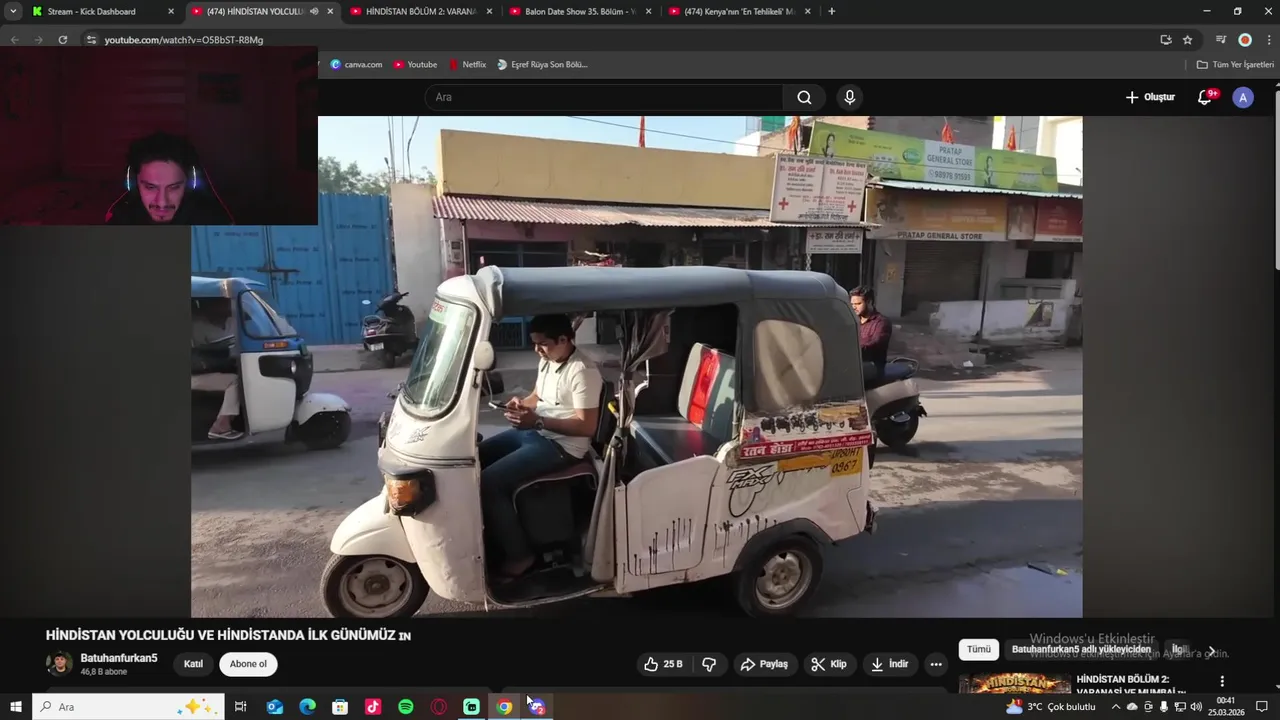The height and width of the screenshot is (720, 1280).
Task: Click the YouTube search input field
Action: (x=604, y=97)
